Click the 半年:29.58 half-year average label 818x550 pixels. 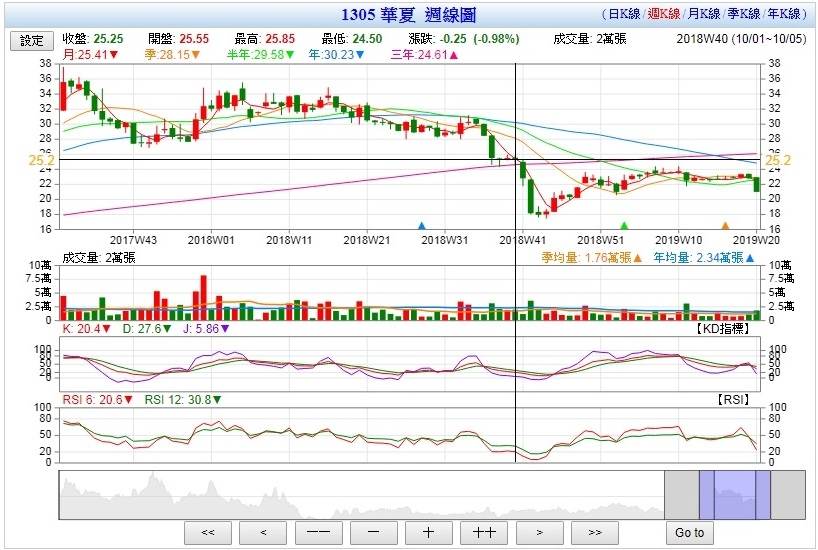(x=260, y=54)
